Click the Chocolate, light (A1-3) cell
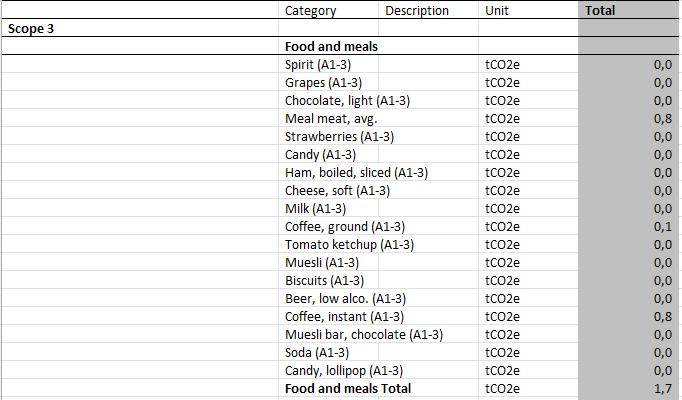 pos(347,101)
